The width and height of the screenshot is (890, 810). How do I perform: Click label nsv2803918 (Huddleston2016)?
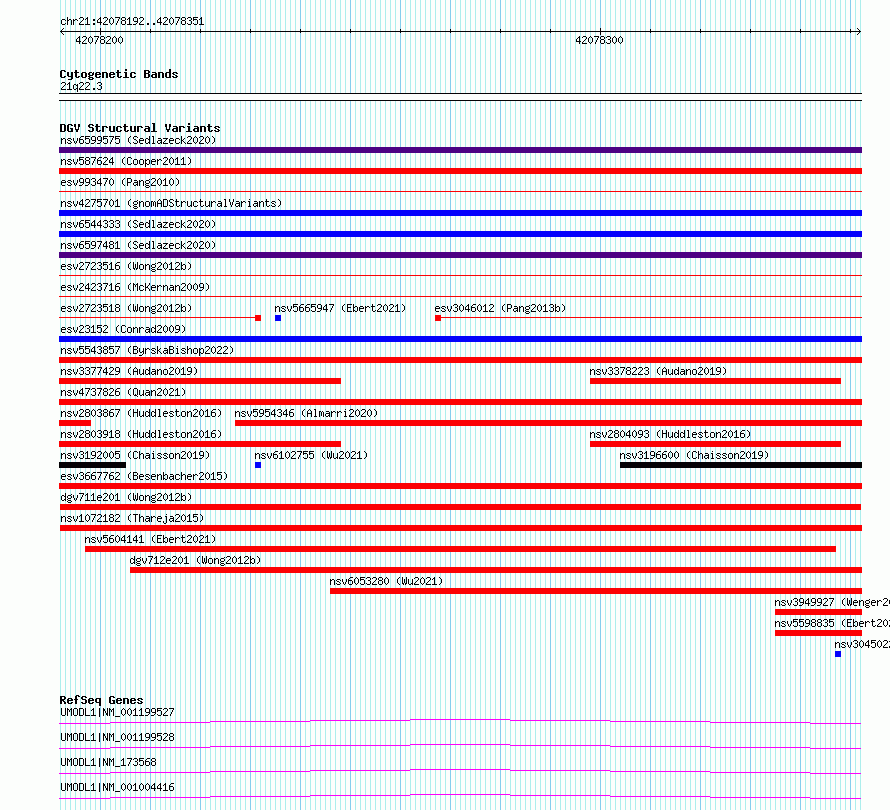[141, 434]
